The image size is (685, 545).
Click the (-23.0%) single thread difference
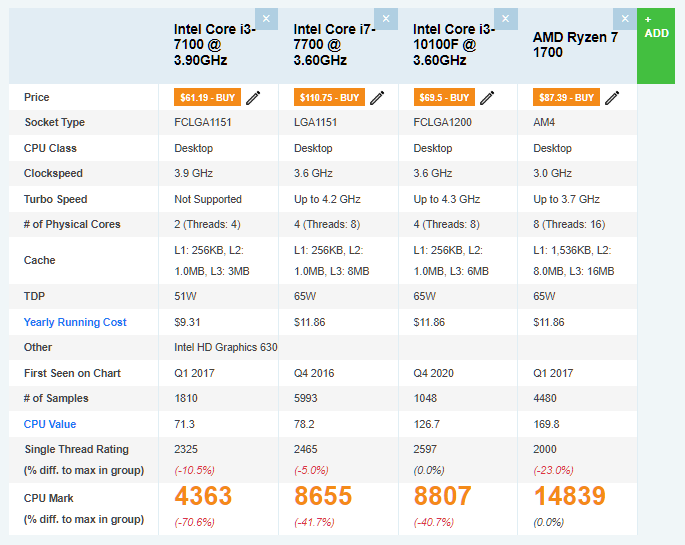[554, 470]
